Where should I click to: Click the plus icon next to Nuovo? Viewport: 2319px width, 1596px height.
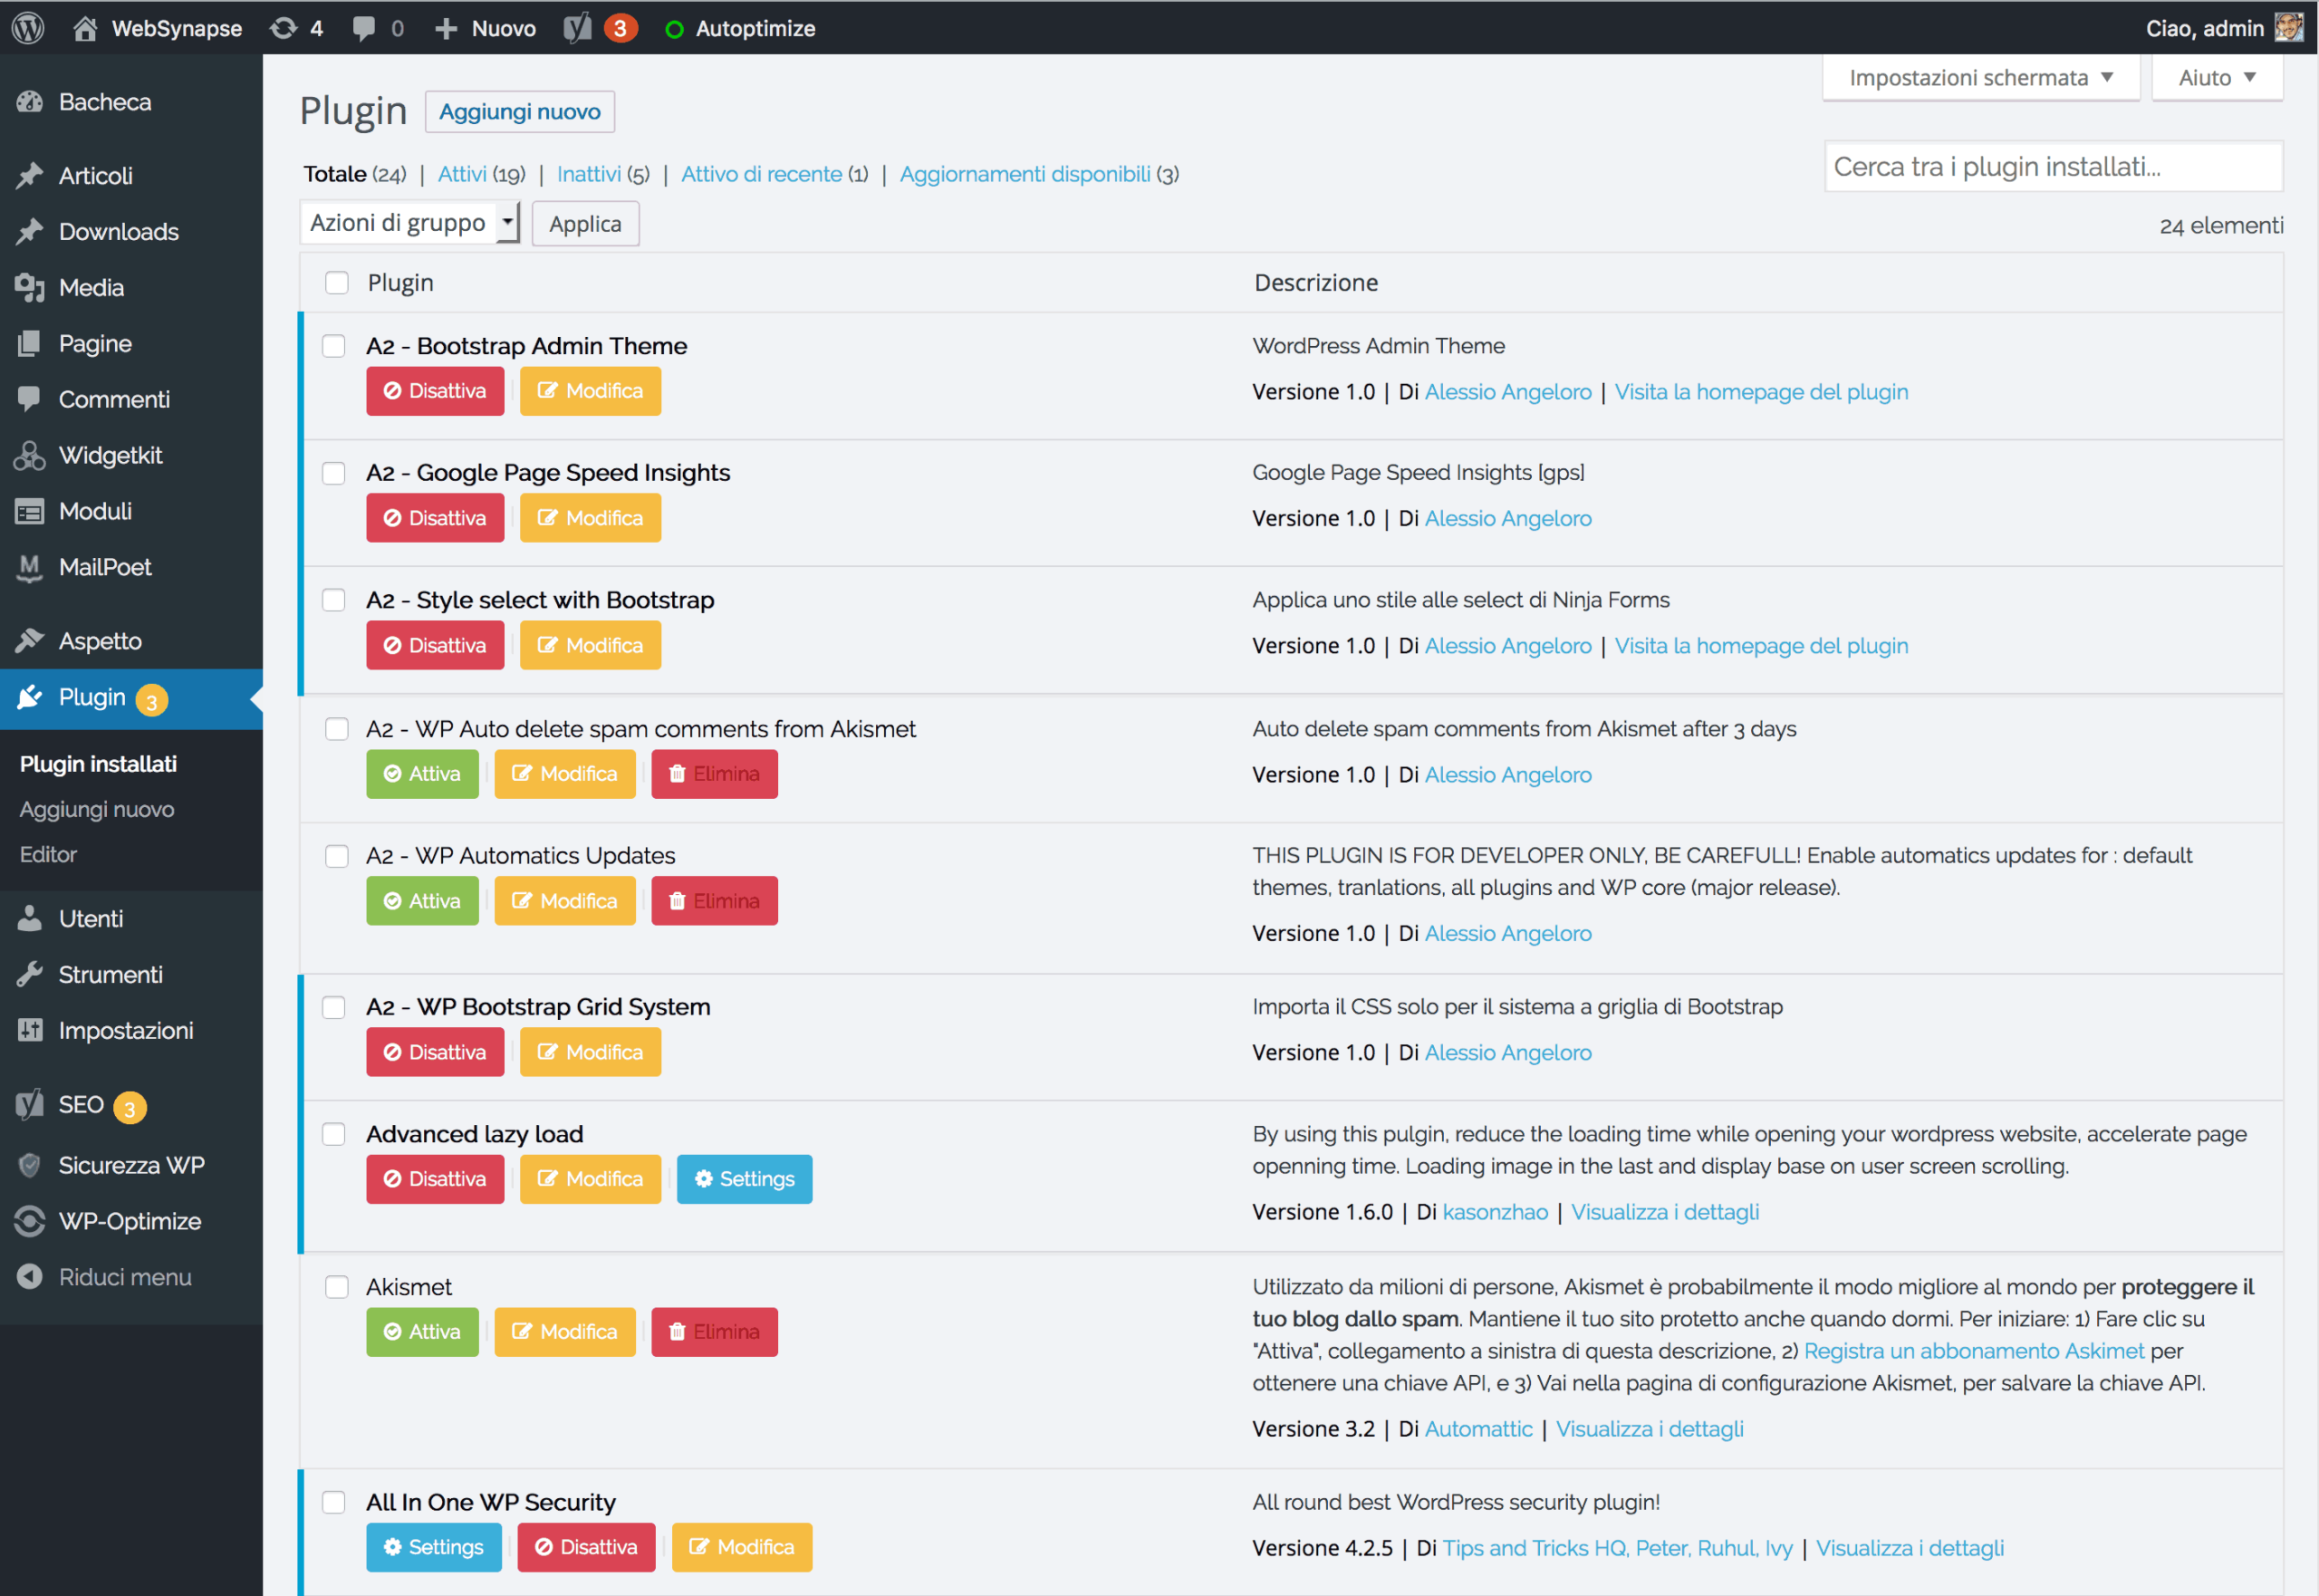pyautogui.click(x=446, y=28)
